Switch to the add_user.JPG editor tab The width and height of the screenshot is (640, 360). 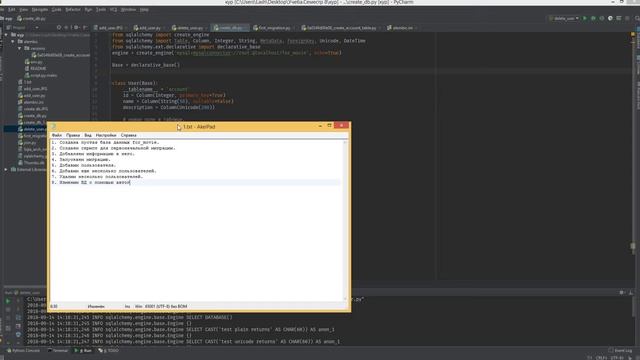[x=111, y=28]
